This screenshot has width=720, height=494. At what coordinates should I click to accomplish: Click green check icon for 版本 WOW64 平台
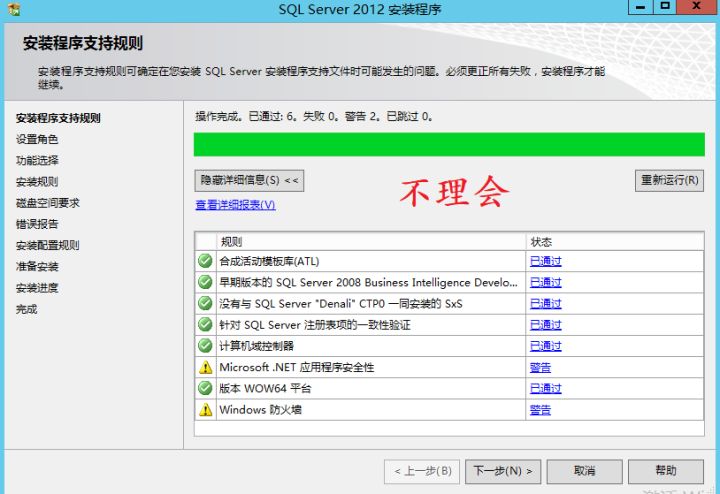click(x=205, y=388)
